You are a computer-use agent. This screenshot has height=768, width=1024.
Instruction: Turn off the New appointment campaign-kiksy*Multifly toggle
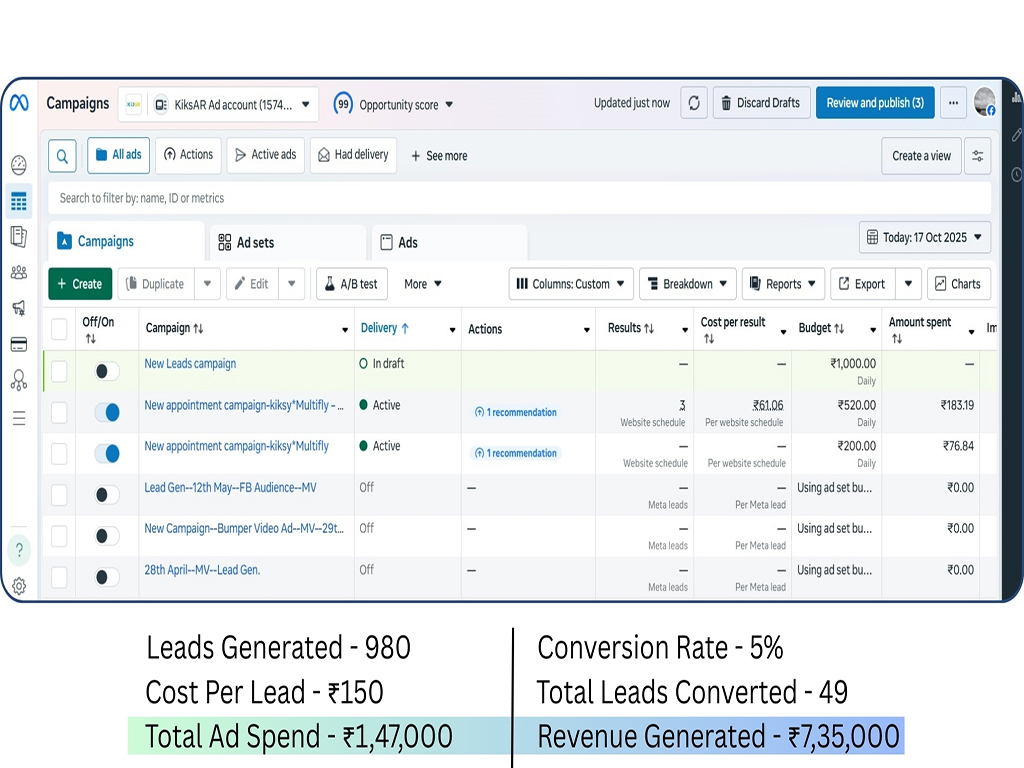click(x=106, y=452)
